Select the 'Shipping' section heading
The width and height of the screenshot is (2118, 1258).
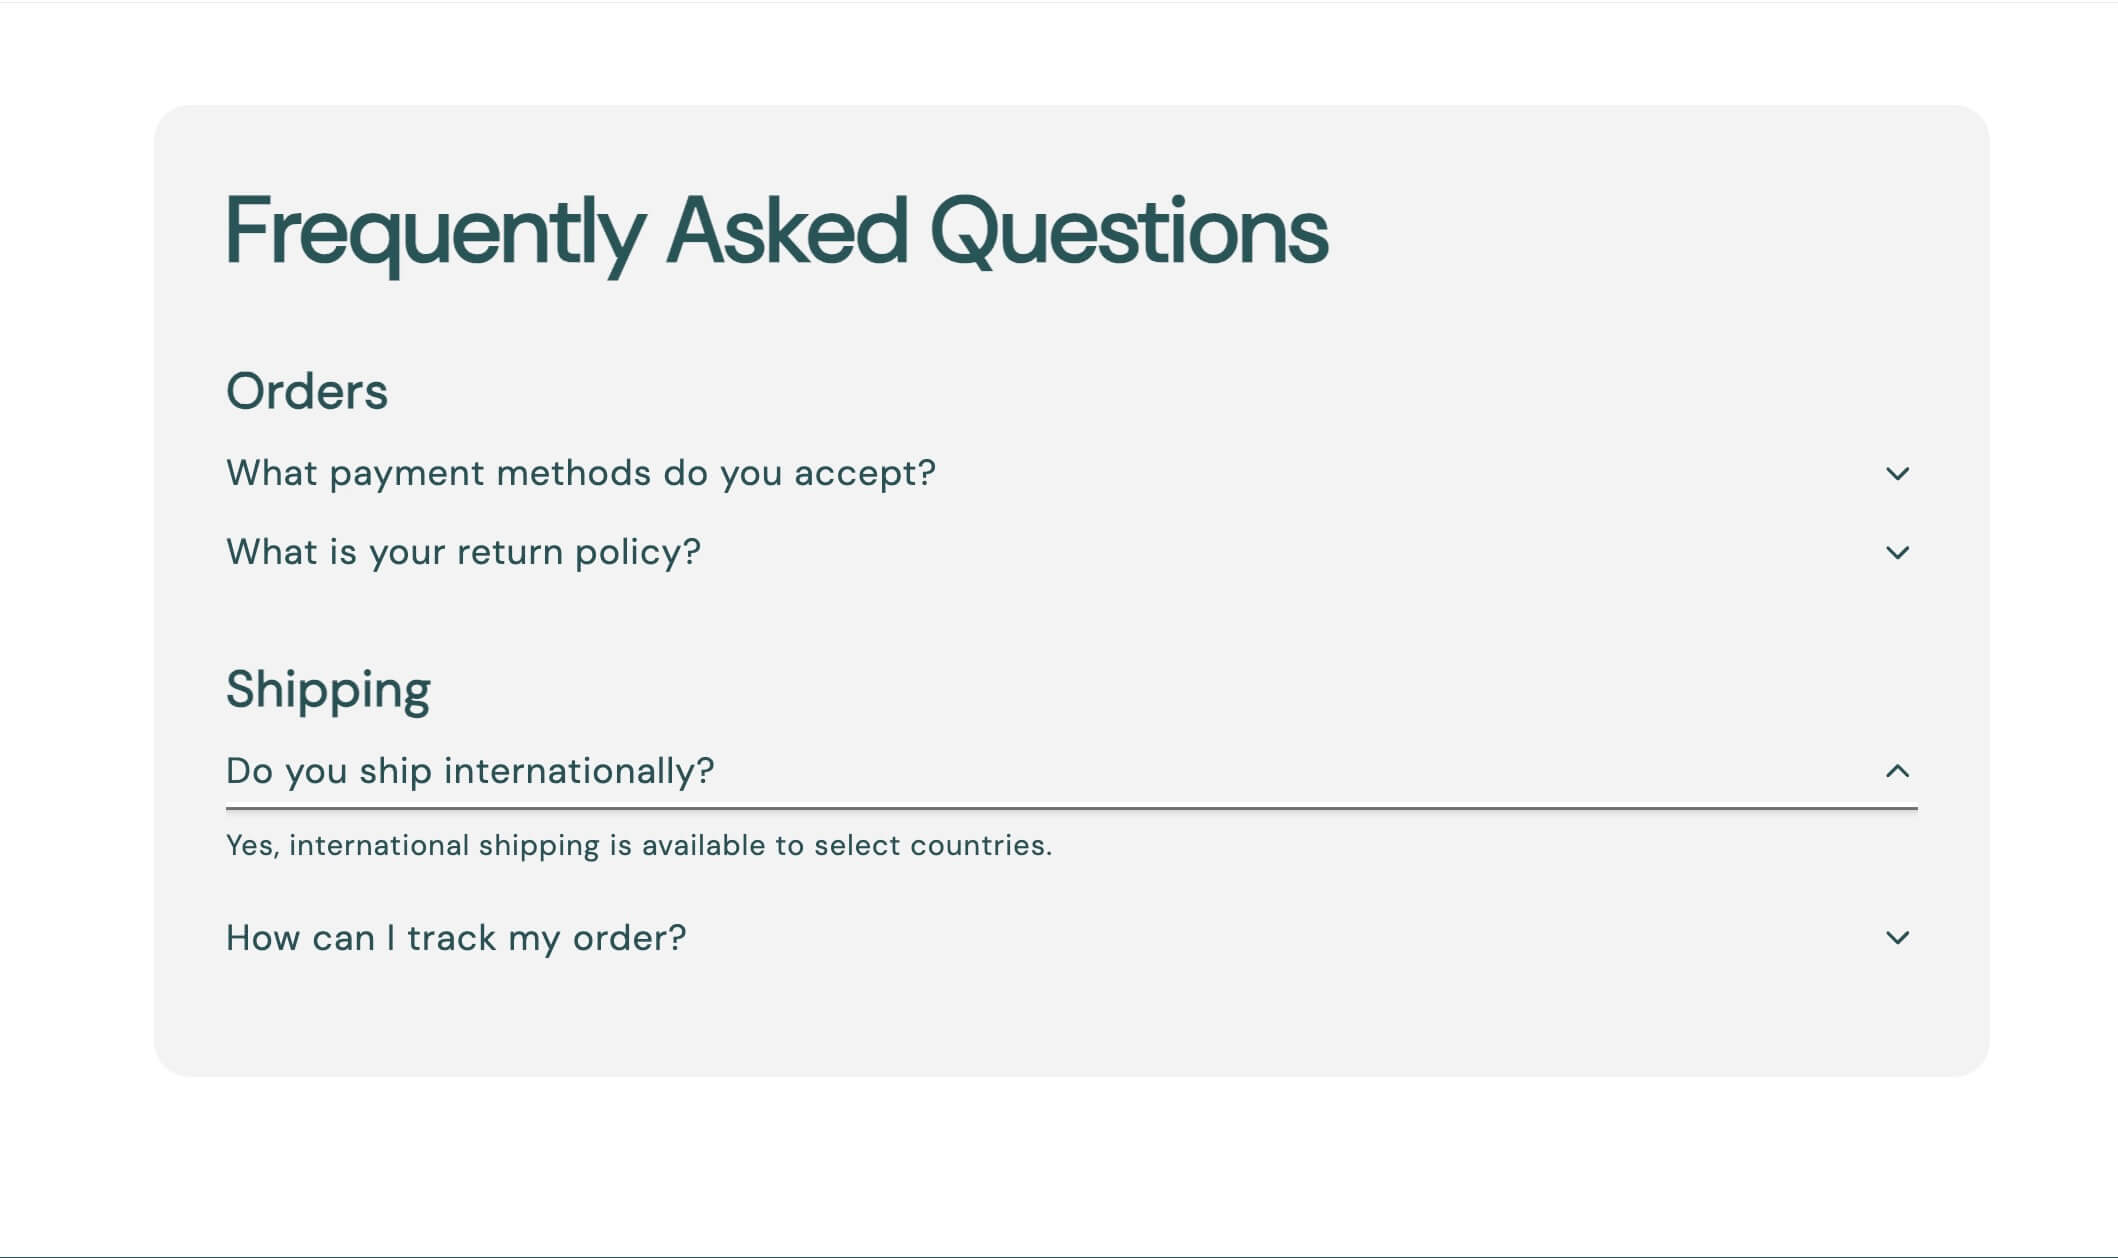click(328, 690)
